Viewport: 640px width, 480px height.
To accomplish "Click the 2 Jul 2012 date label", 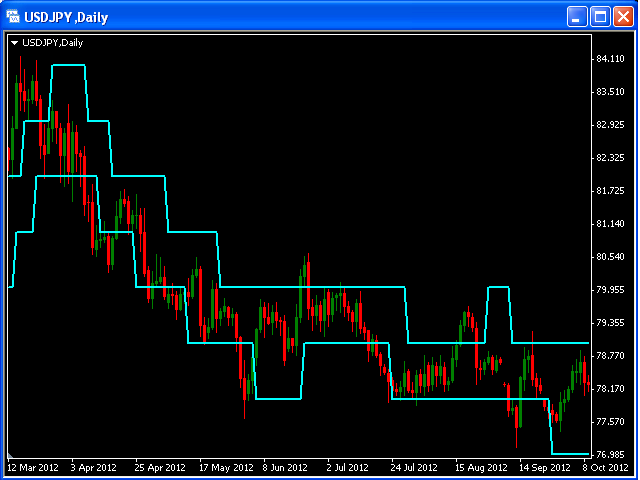I will (347, 468).
